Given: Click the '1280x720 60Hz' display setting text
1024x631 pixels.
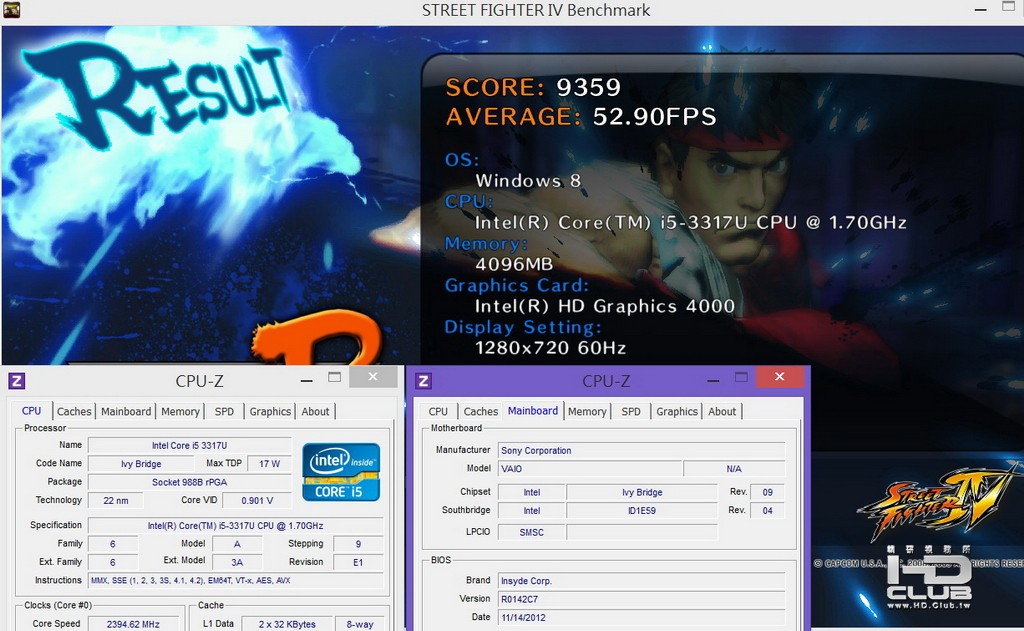Looking at the screenshot, I should 550,348.
